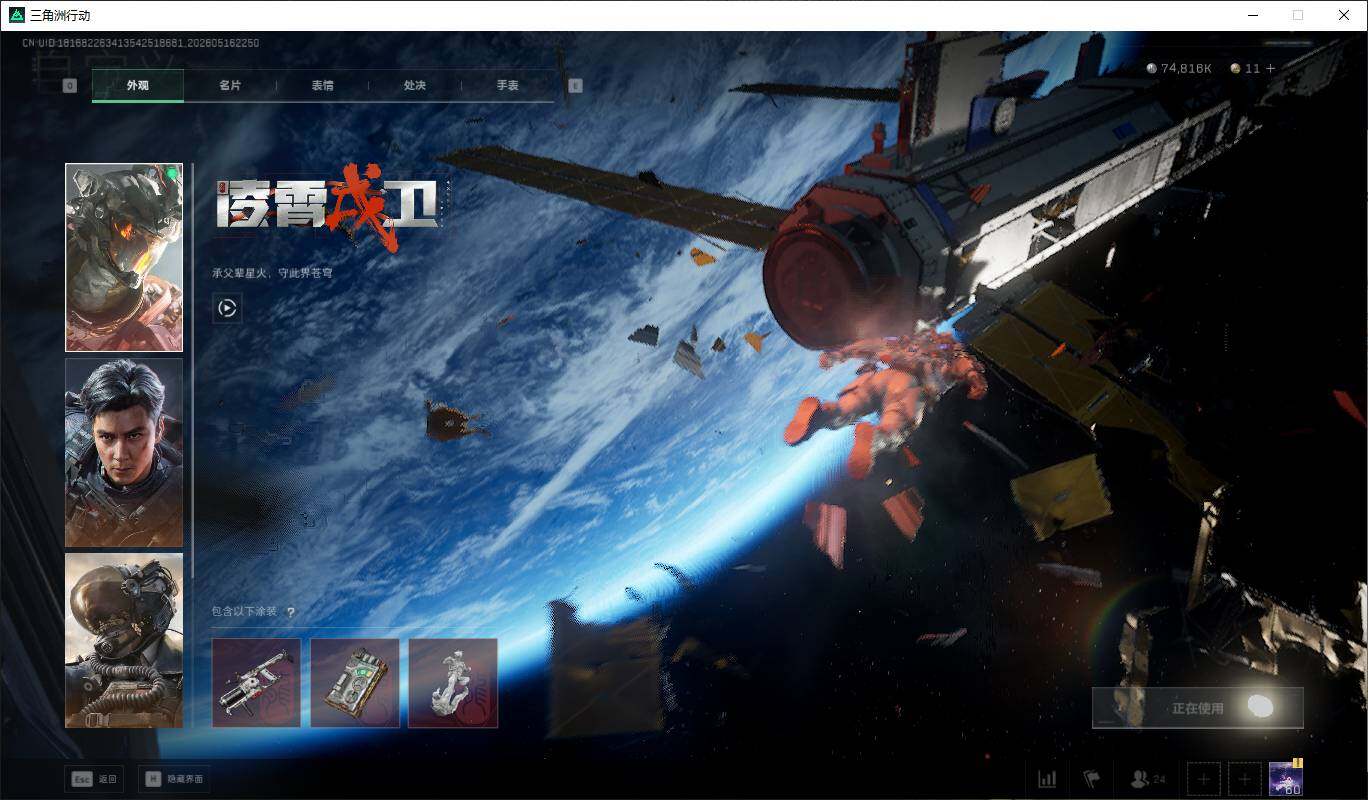This screenshot has width=1368, height=800.
Task: Open the bar chart statistics icon
Action: pyautogui.click(x=1047, y=779)
